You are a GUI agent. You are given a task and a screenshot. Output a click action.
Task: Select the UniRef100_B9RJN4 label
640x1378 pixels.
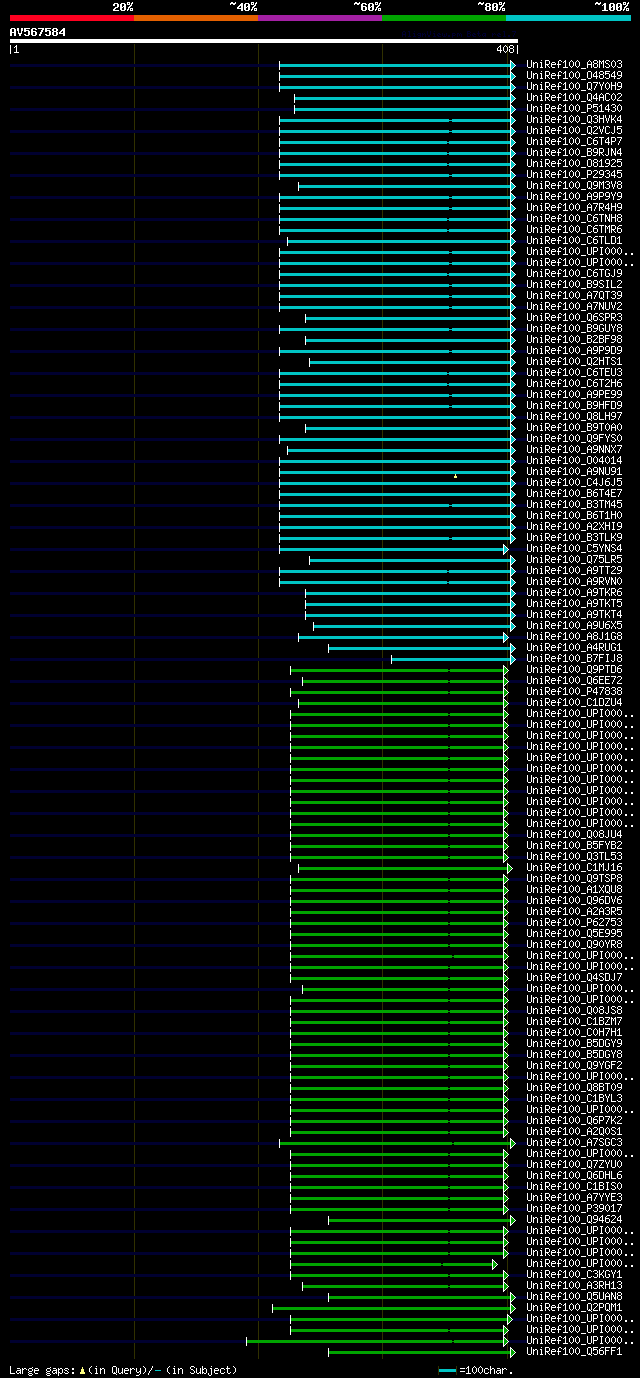pos(574,152)
